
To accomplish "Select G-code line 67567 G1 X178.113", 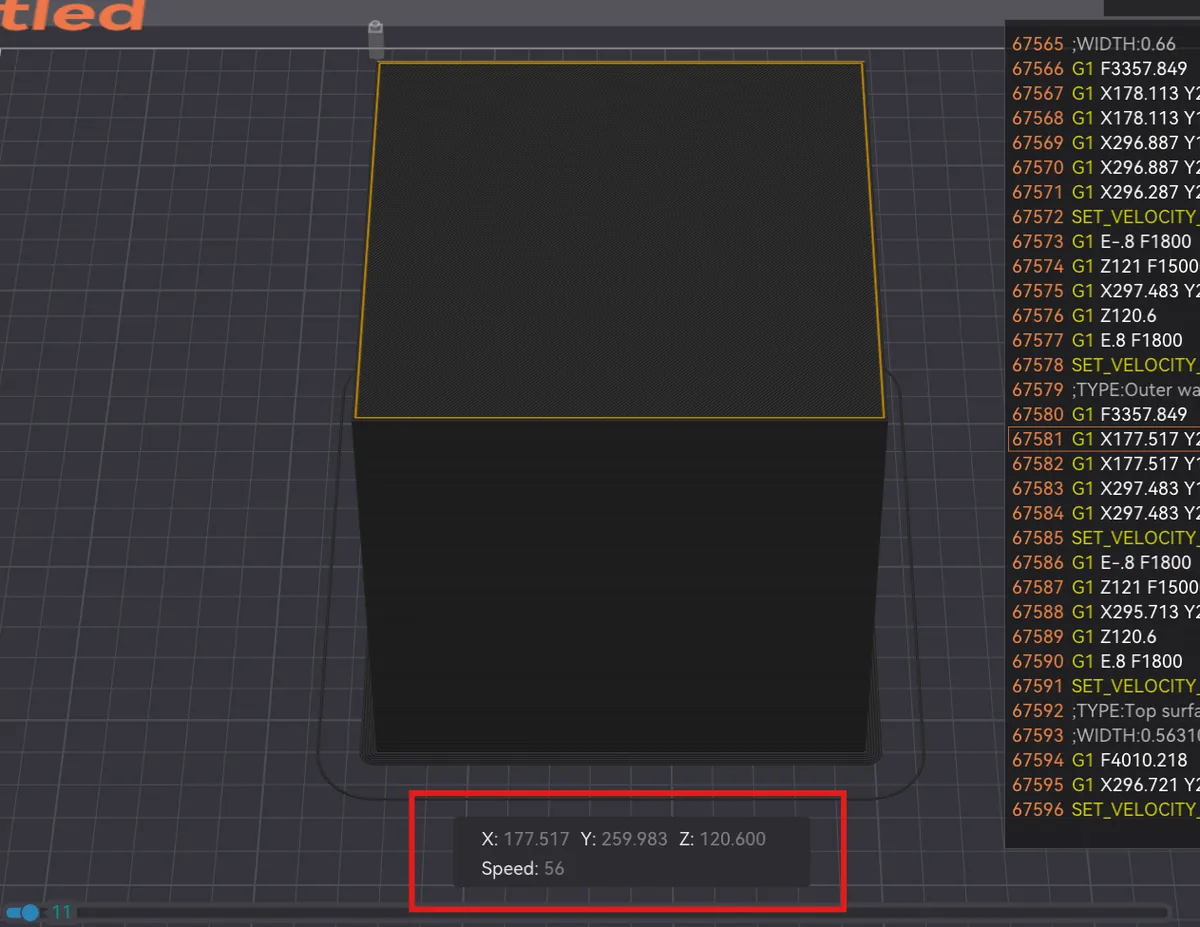I will click(x=1104, y=94).
